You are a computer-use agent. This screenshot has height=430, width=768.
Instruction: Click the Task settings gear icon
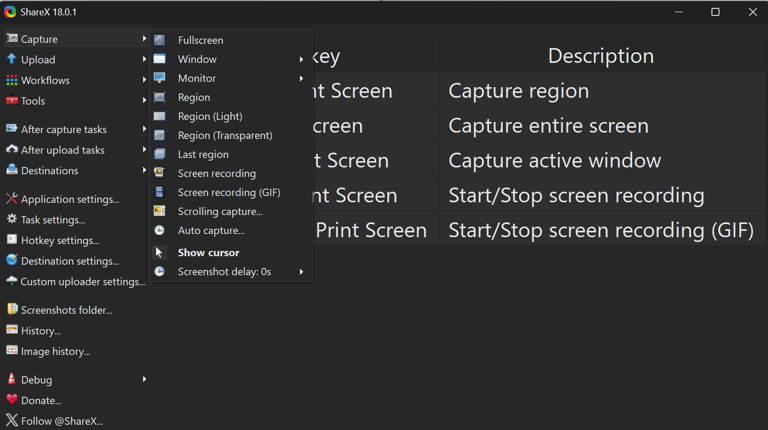coord(12,219)
